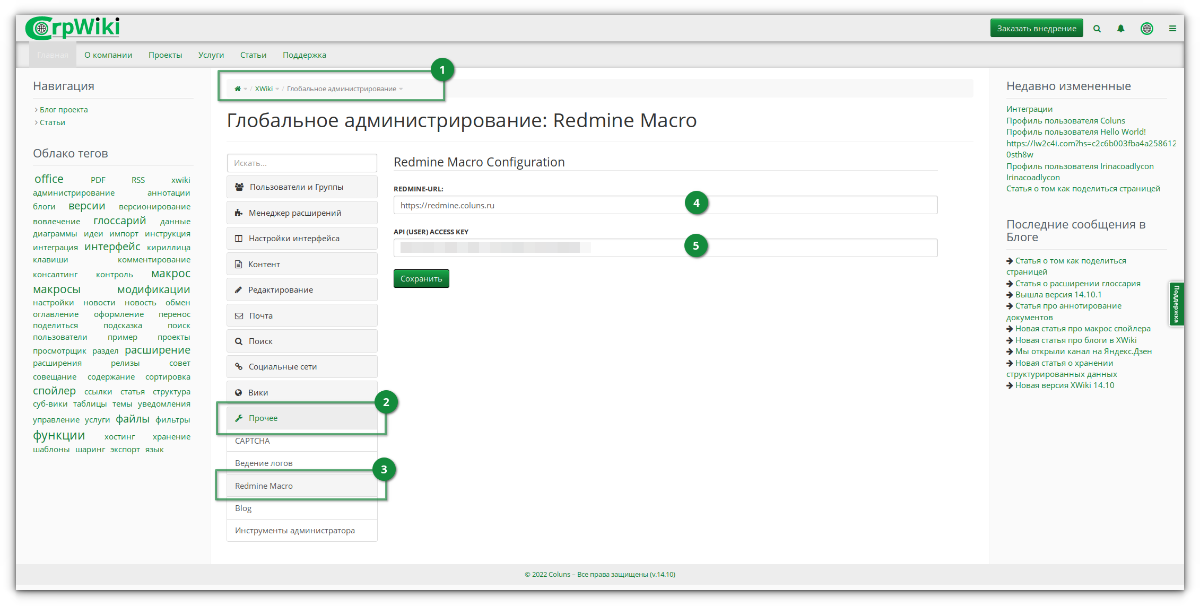Click Глобальное администрирование breadcrumb link
Screen dimensions: 1200x607
(x=341, y=89)
